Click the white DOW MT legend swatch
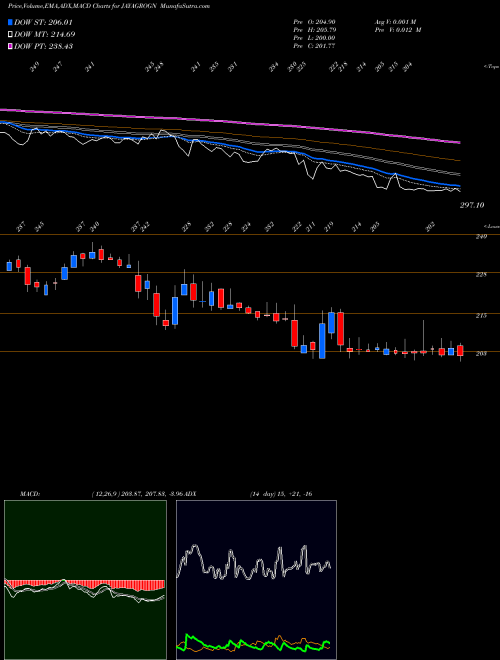The image size is (500, 660). tap(11, 34)
